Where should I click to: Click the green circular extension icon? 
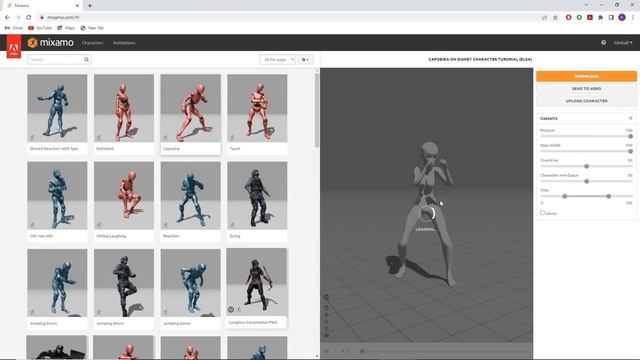click(x=579, y=18)
